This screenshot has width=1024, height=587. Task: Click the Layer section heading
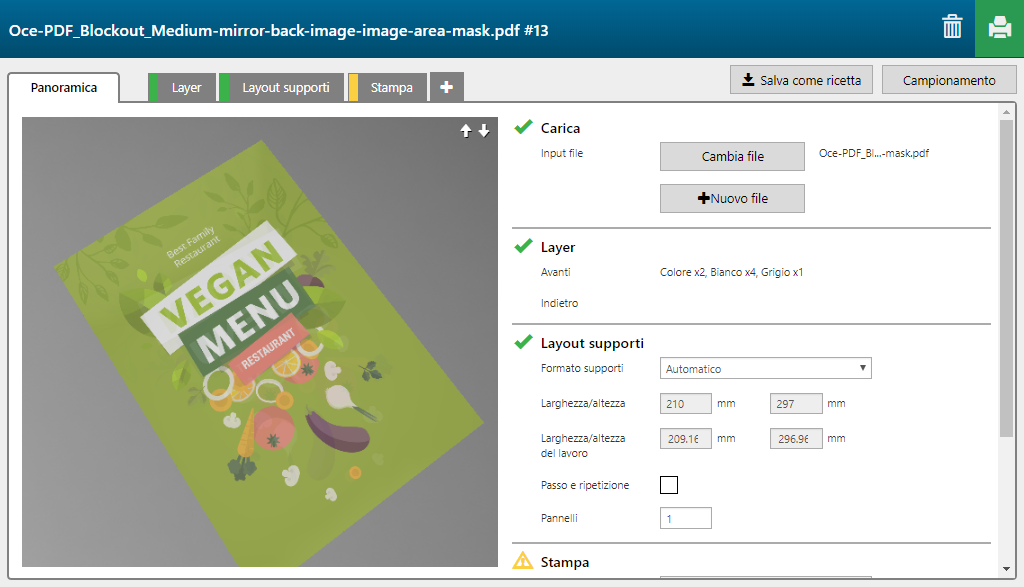click(558, 247)
